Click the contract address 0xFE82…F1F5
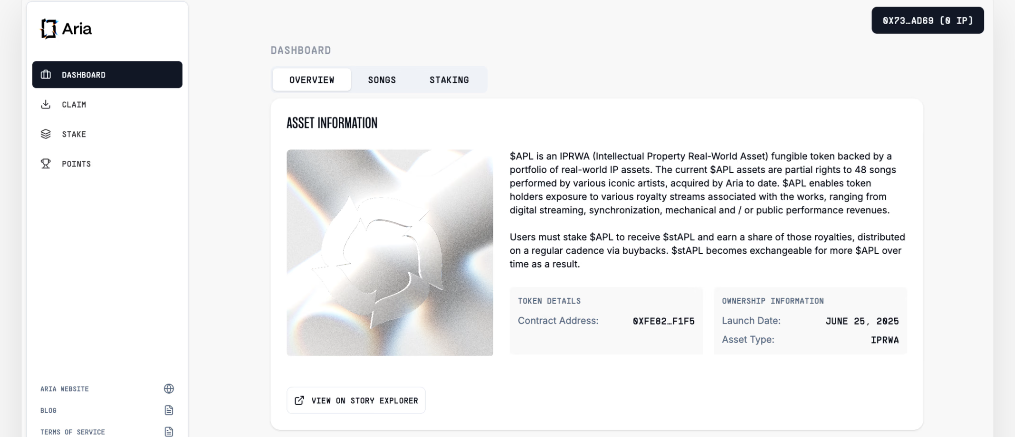Image resolution: width=1015 pixels, height=437 pixels. (x=663, y=321)
